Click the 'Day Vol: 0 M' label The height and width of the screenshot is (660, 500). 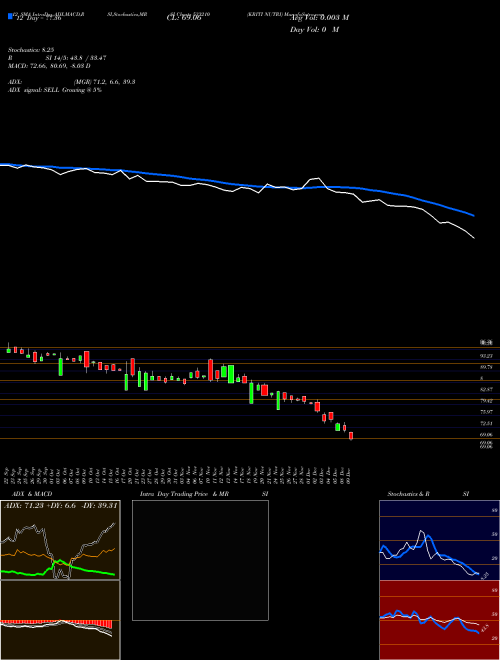[x=314, y=30]
